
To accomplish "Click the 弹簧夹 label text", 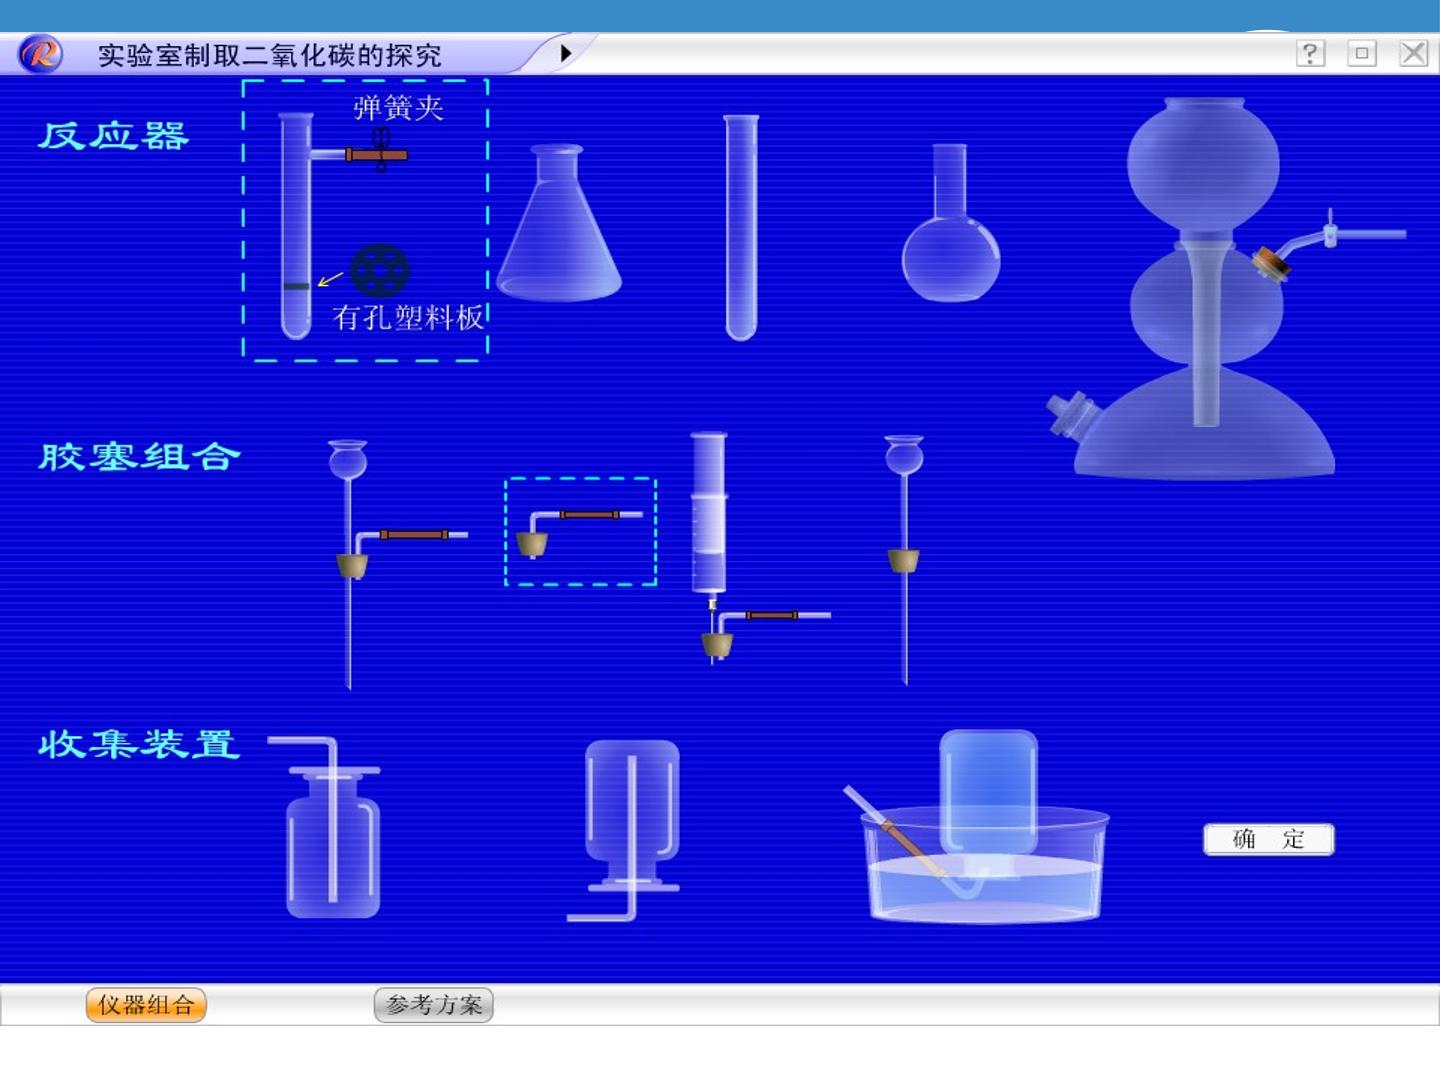I will click(398, 107).
